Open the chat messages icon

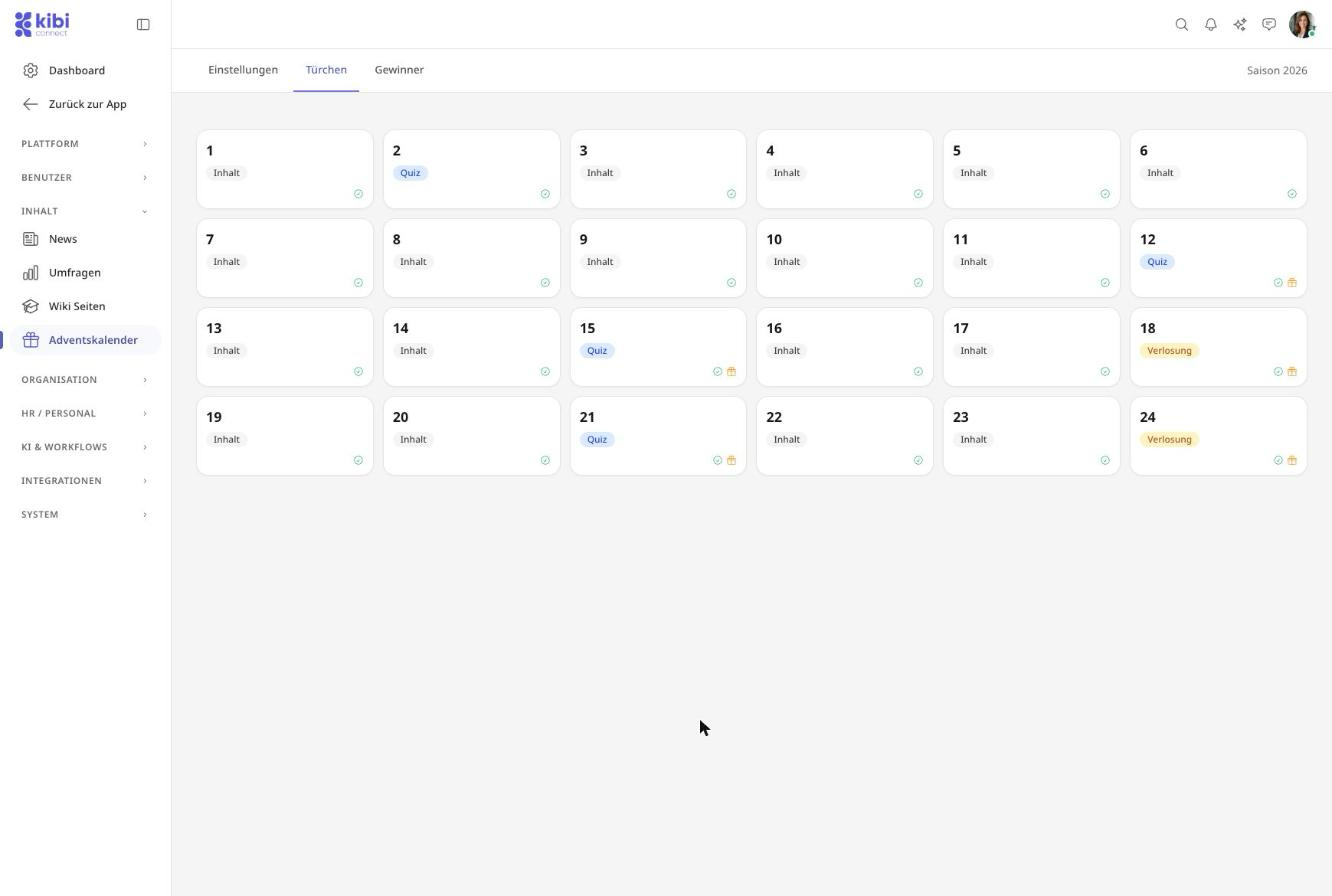pyautogui.click(x=1269, y=25)
